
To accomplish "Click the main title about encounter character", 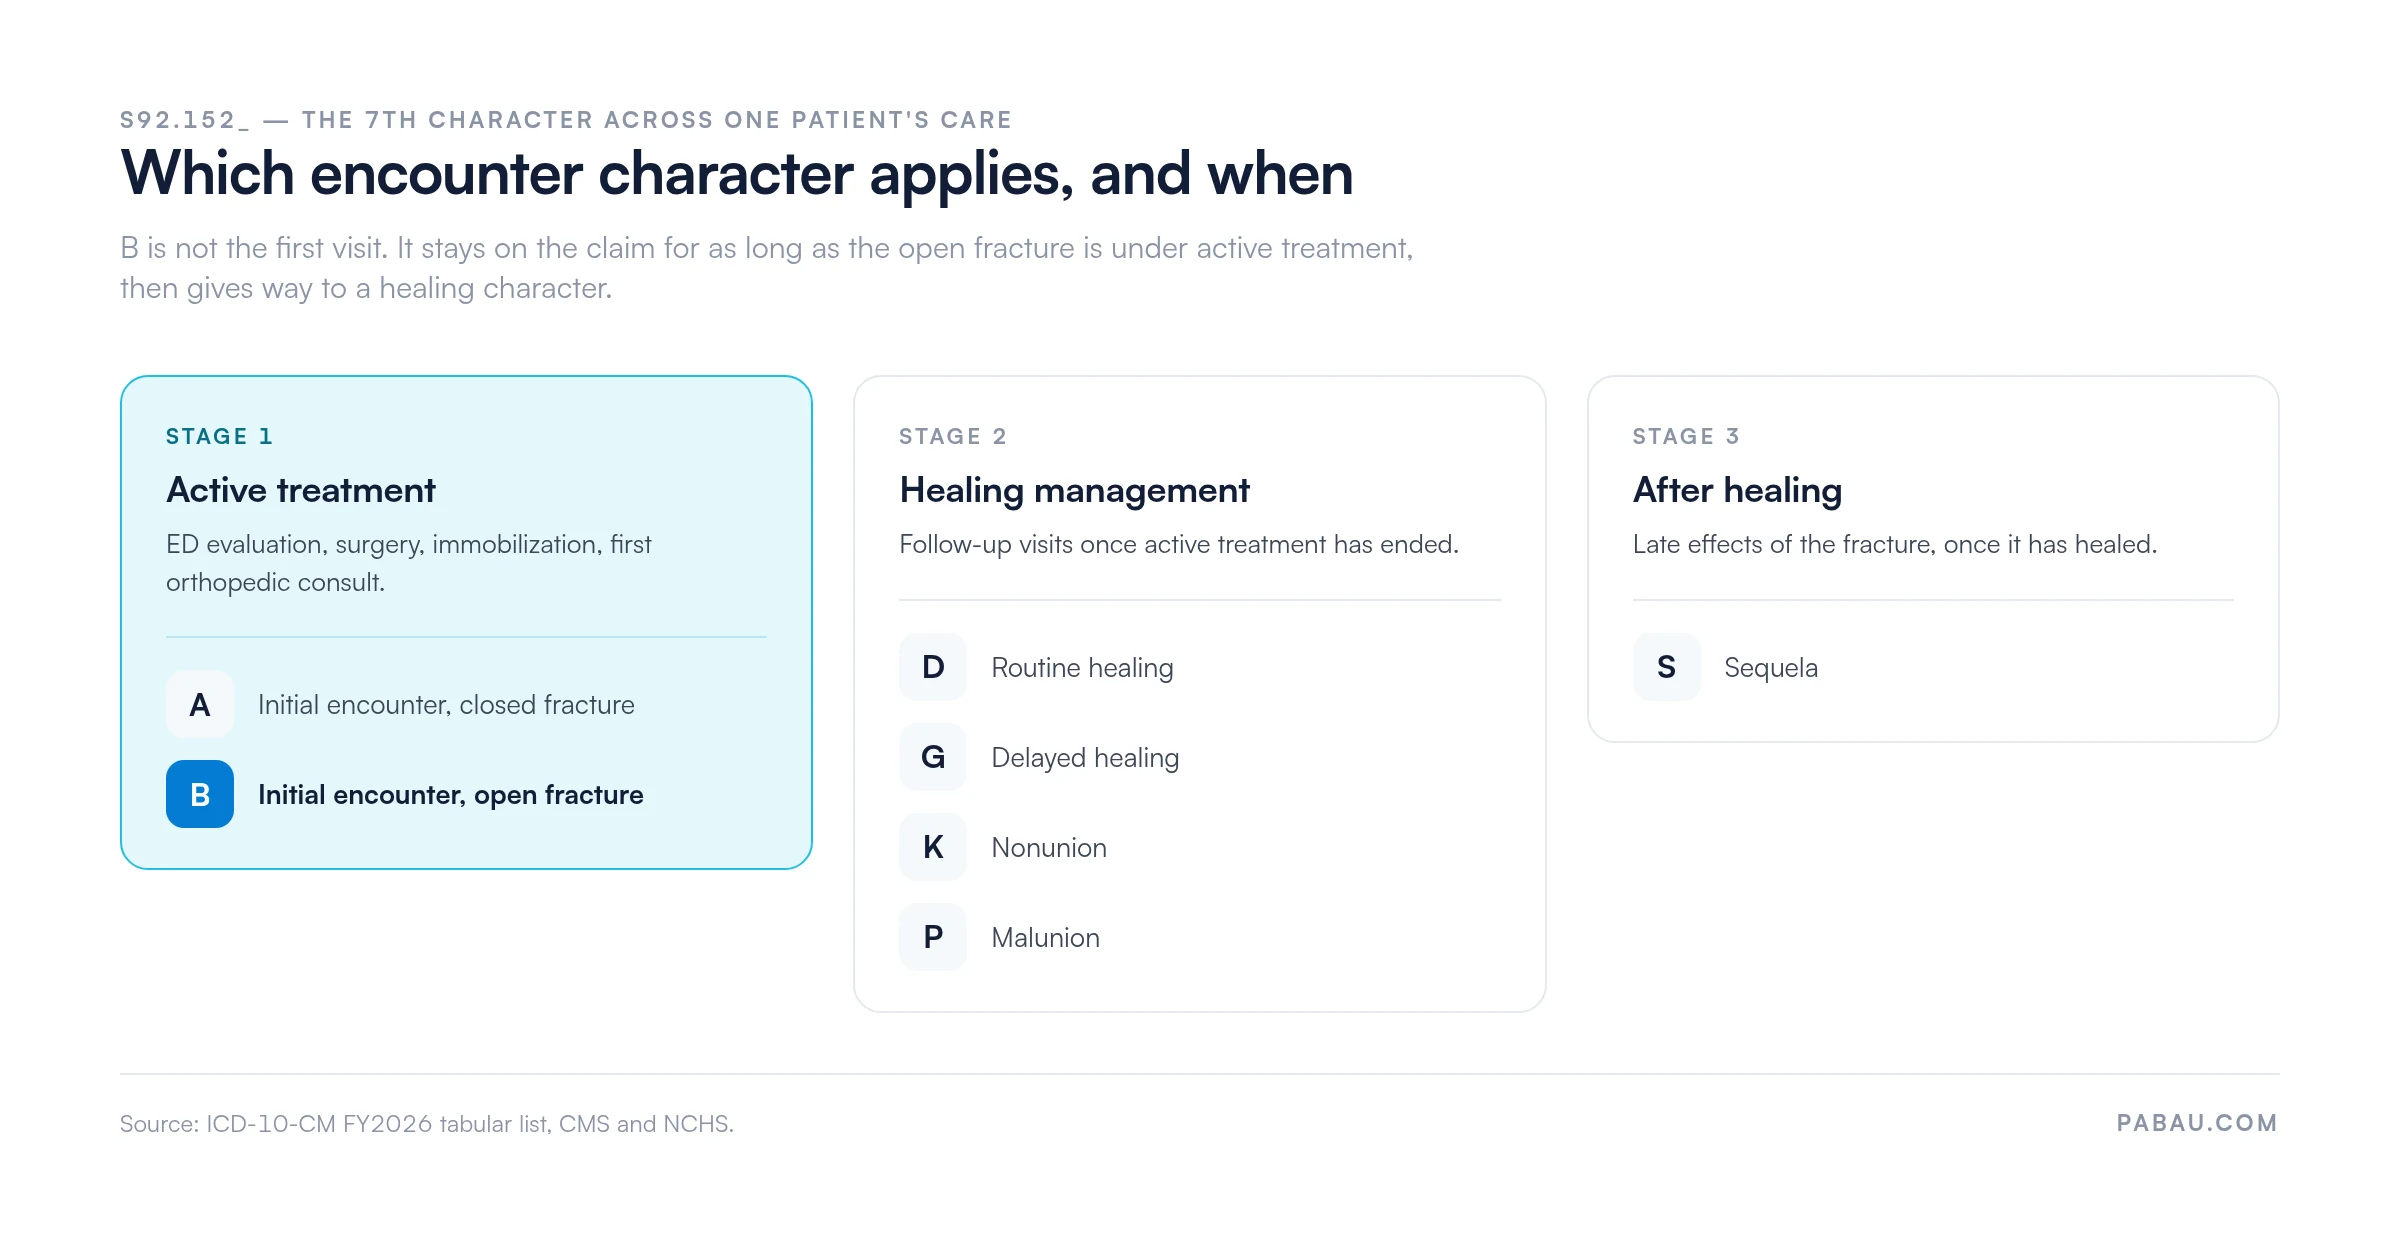I will tap(737, 174).
